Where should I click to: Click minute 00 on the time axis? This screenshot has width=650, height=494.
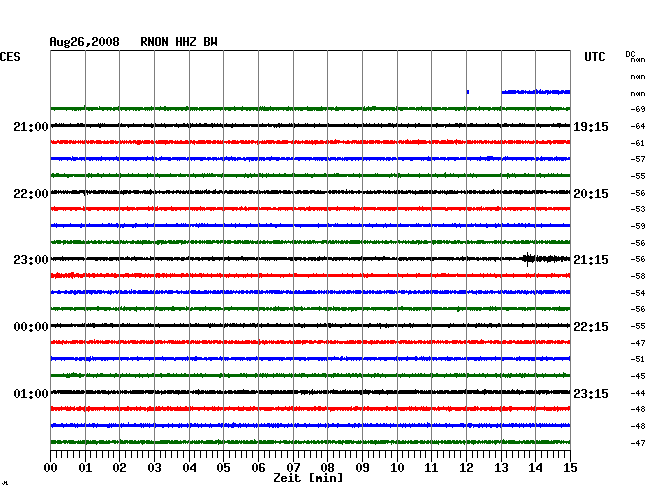[51, 468]
